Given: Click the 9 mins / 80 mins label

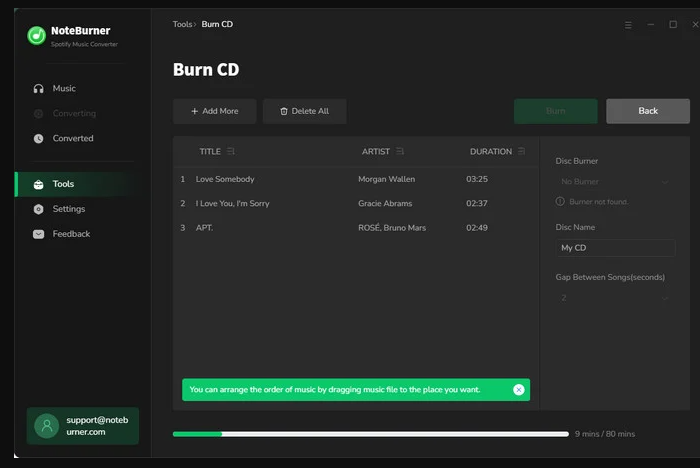Looking at the screenshot, I should 605,434.
